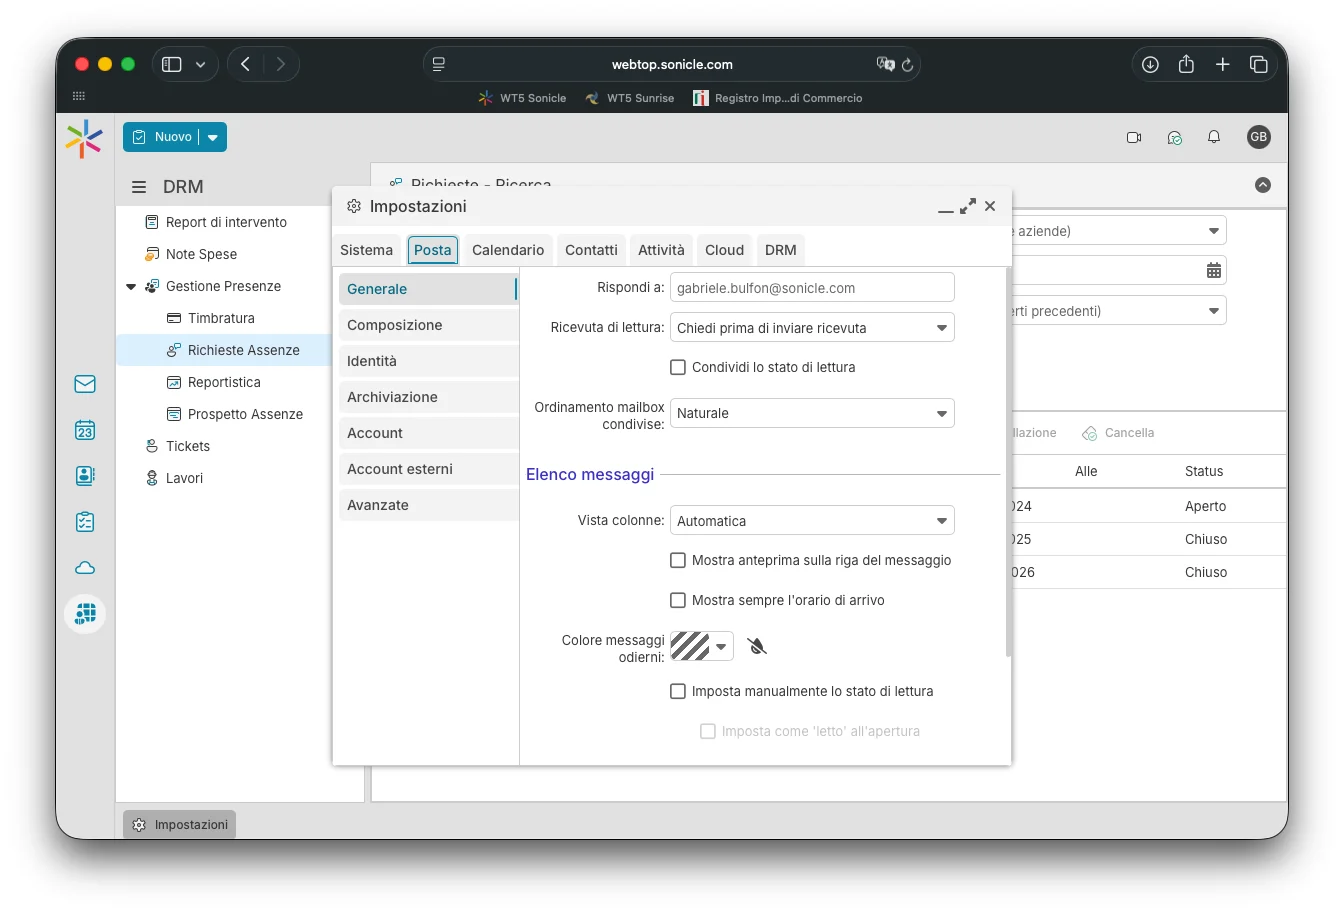Expand the Vista colonne dropdown
Screen dimensions: 1344x913
pos(811,521)
